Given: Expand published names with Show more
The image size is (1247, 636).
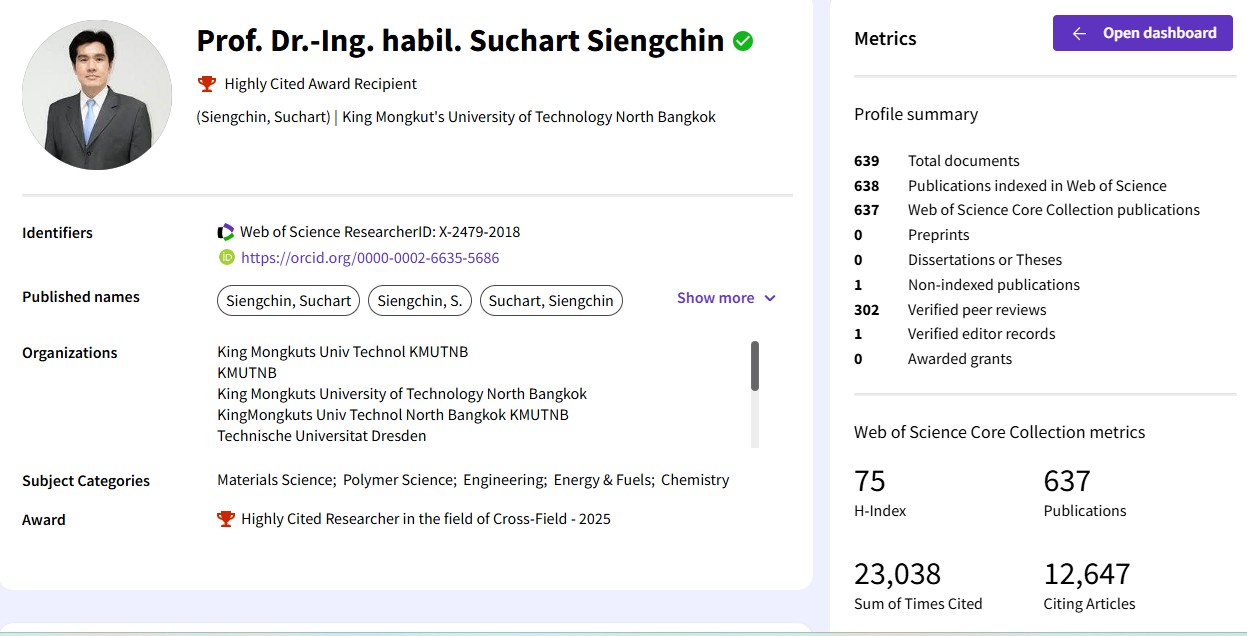Looking at the screenshot, I should point(715,298).
